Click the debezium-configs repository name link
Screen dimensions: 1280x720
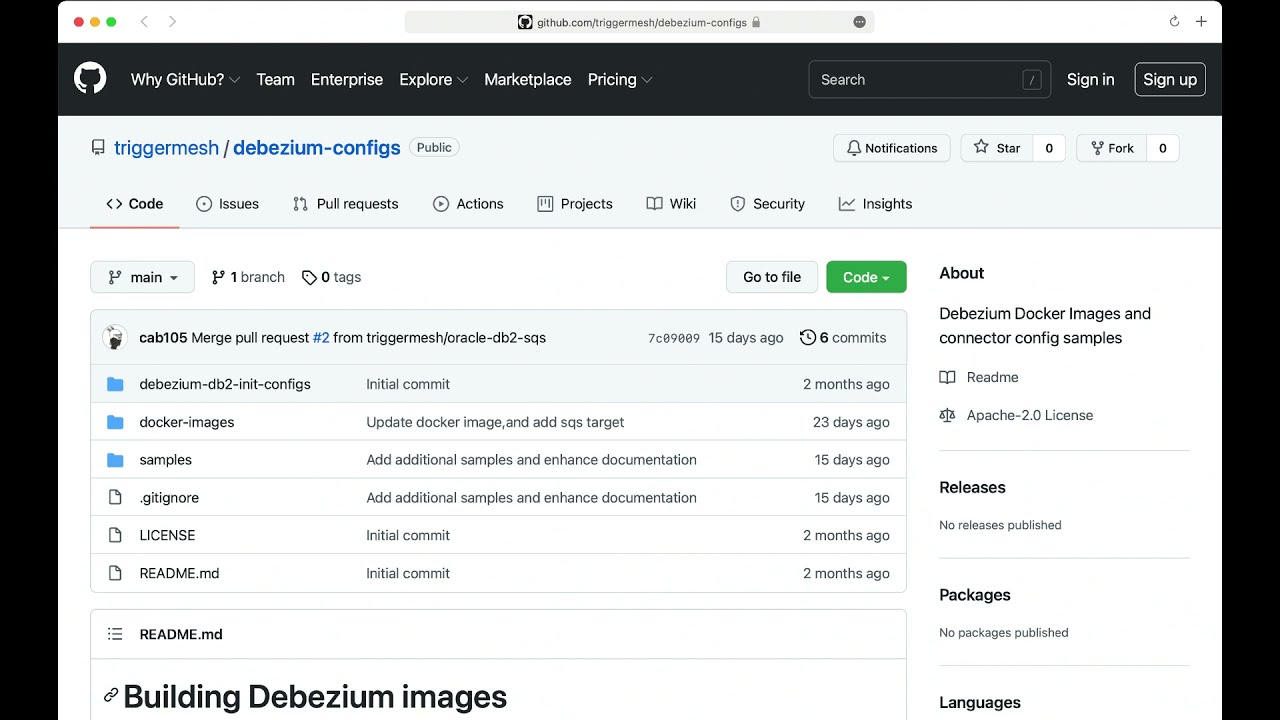317,148
